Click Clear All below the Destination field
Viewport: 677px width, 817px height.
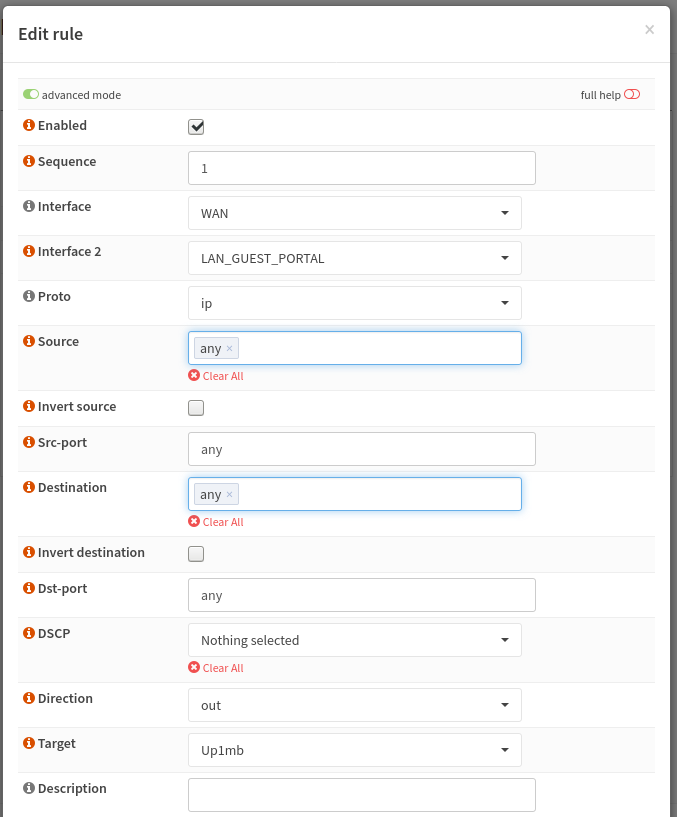click(x=222, y=522)
